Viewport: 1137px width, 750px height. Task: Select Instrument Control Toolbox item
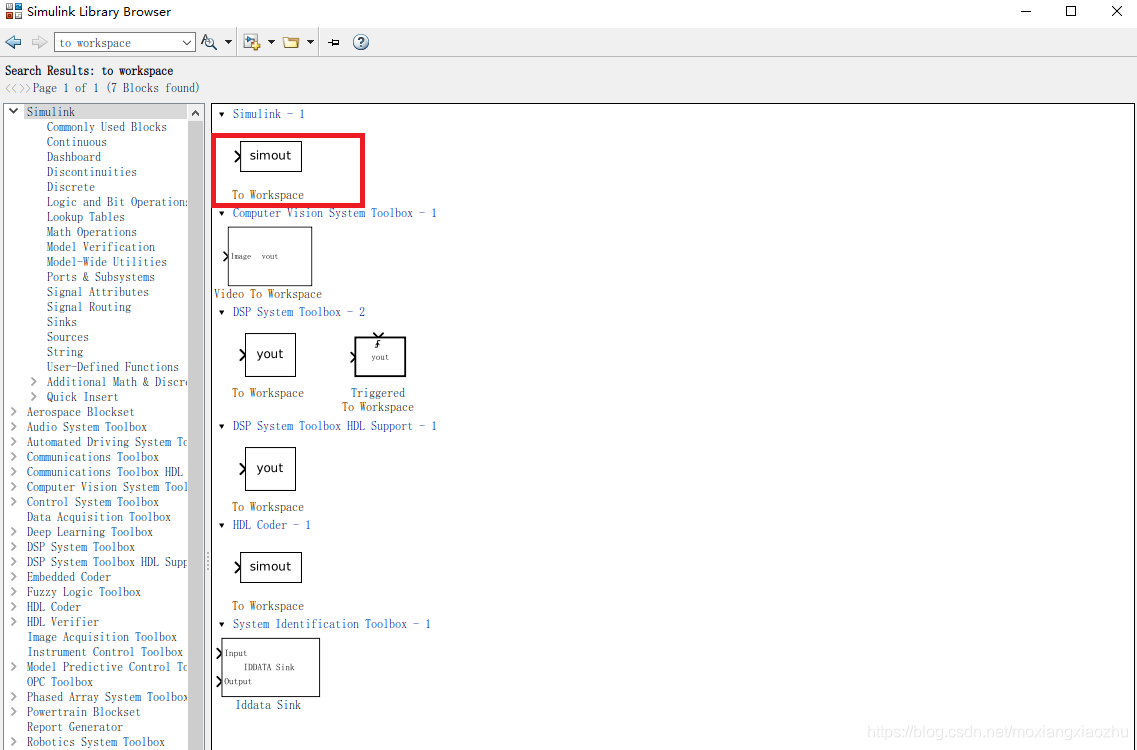pos(104,652)
